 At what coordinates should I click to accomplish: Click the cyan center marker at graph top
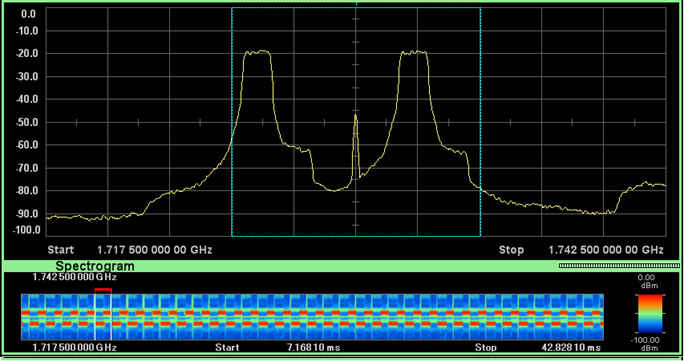point(356,4)
